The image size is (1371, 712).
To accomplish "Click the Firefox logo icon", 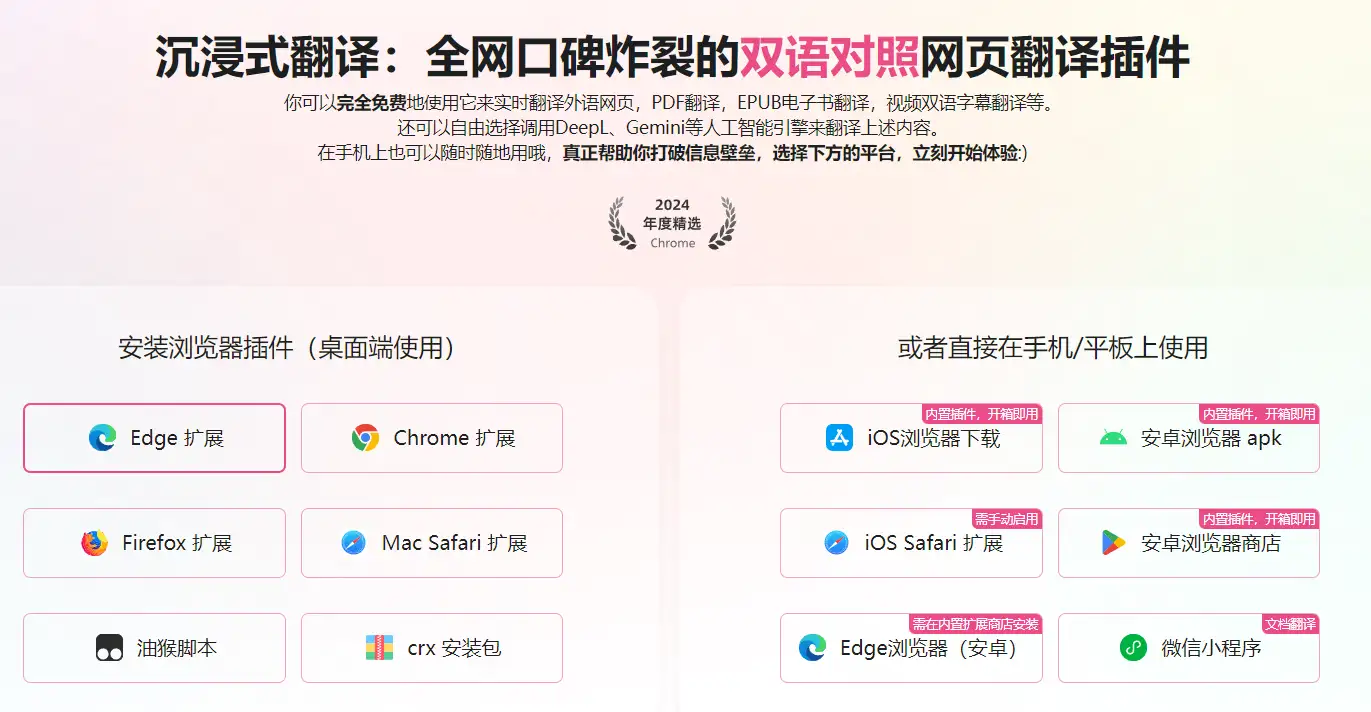I will pos(95,543).
